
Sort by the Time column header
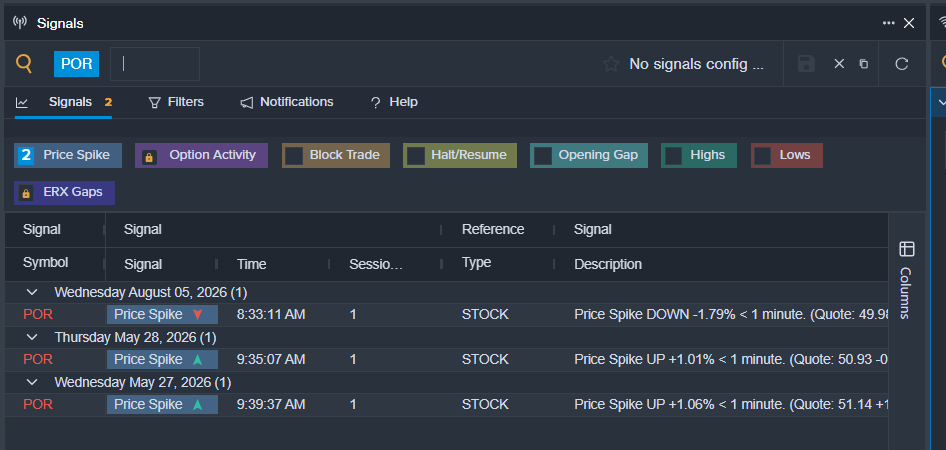click(x=252, y=264)
